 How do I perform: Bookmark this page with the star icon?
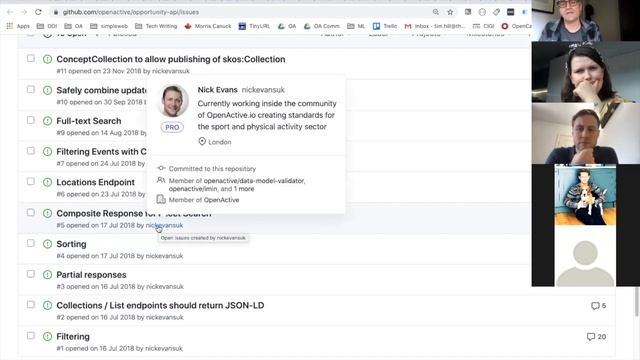pos(450,12)
